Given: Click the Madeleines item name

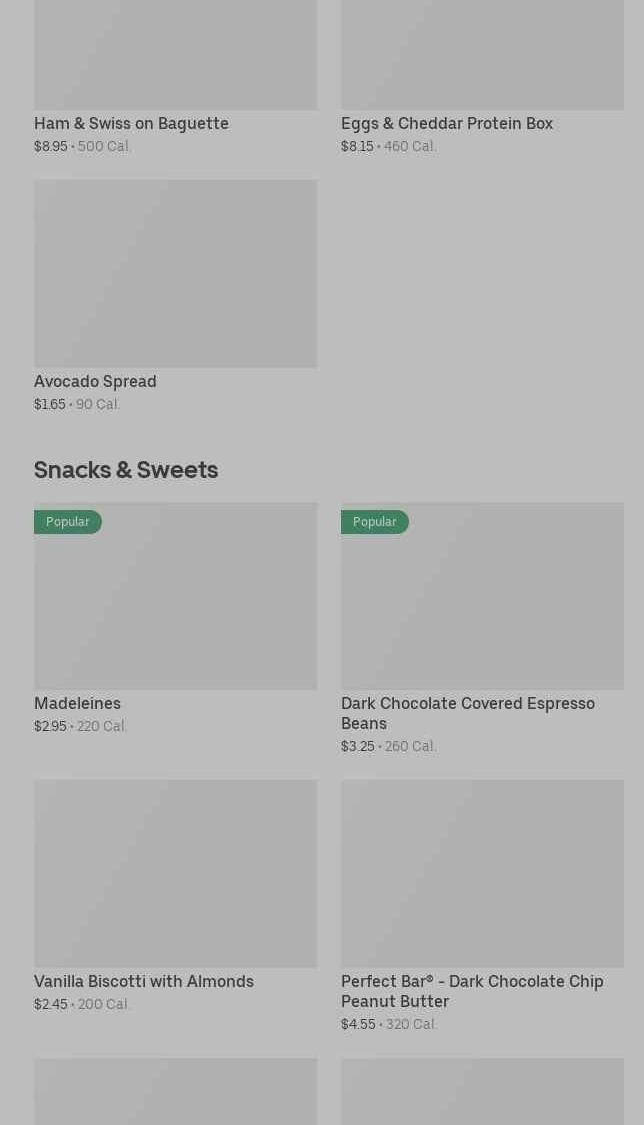Looking at the screenshot, I should click(77, 703).
